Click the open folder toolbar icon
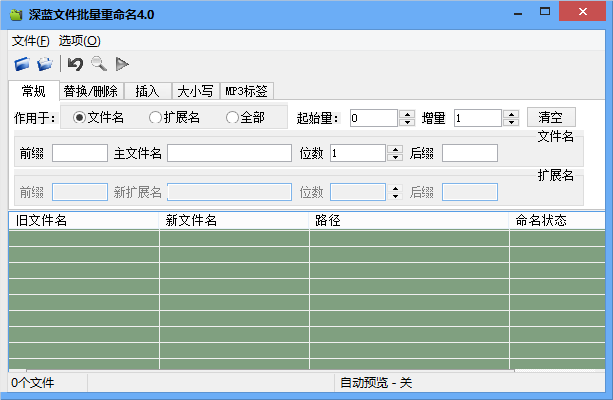 tap(45, 64)
